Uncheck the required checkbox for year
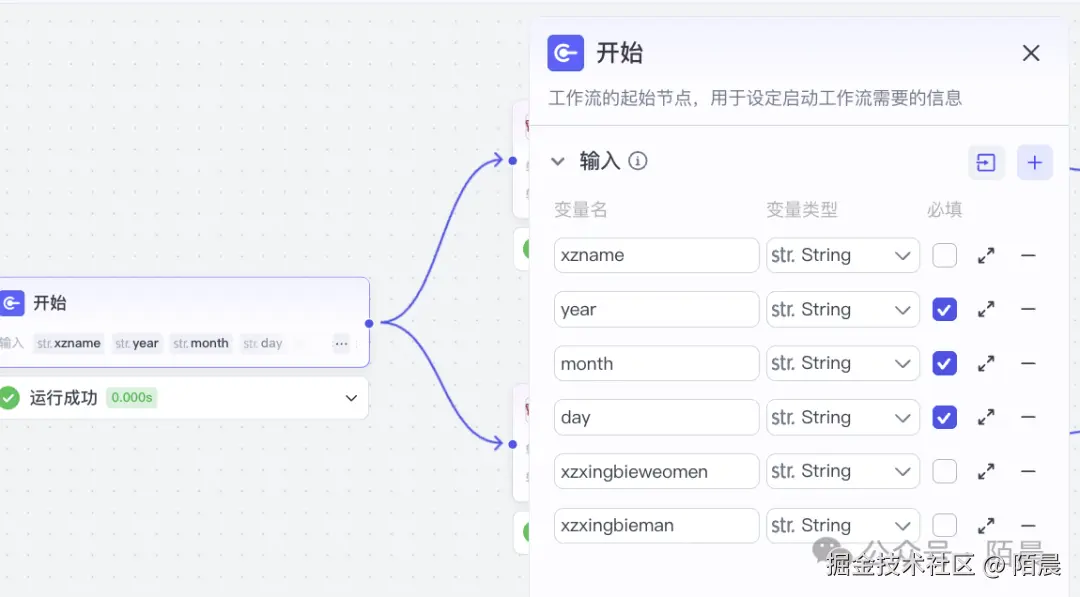This screenshot has height=597, width=1080. [944, 309]
